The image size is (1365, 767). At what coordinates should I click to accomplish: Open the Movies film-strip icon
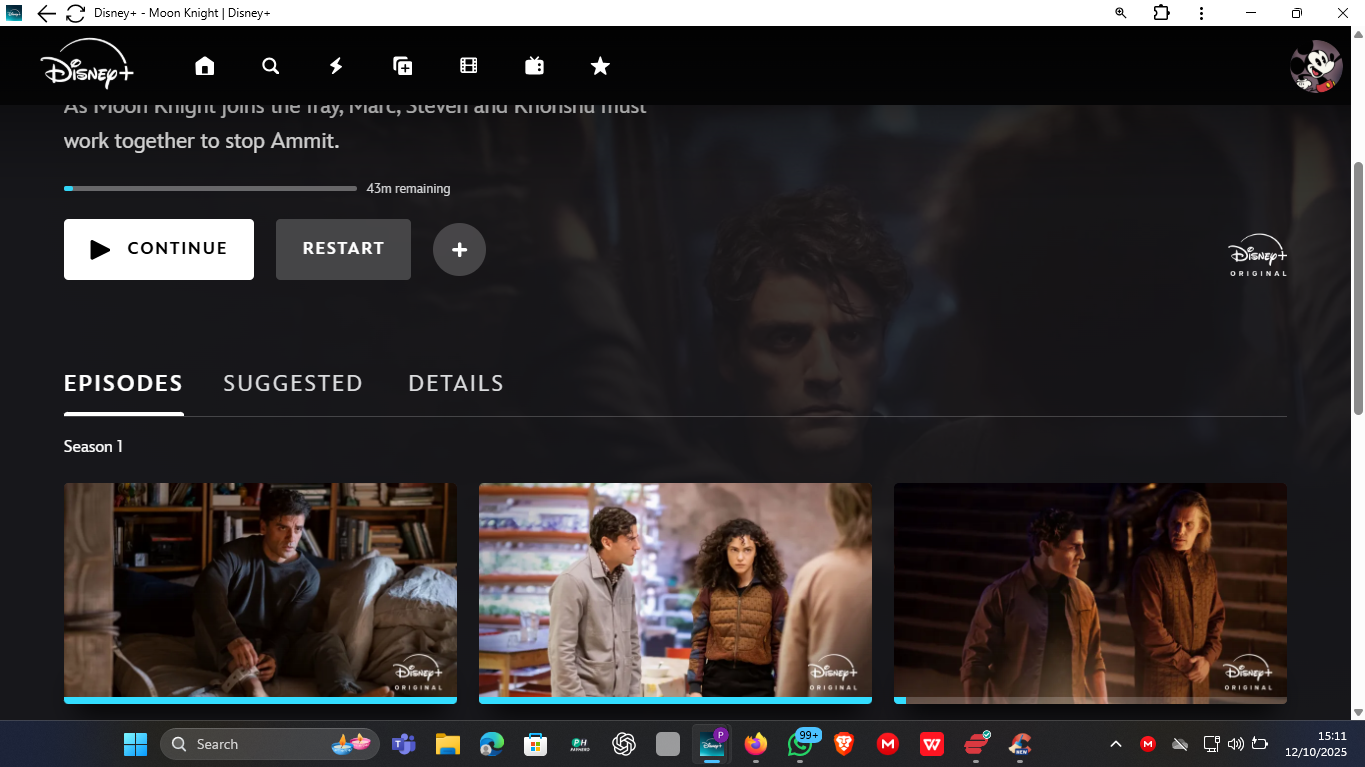[x=468, y=65]
